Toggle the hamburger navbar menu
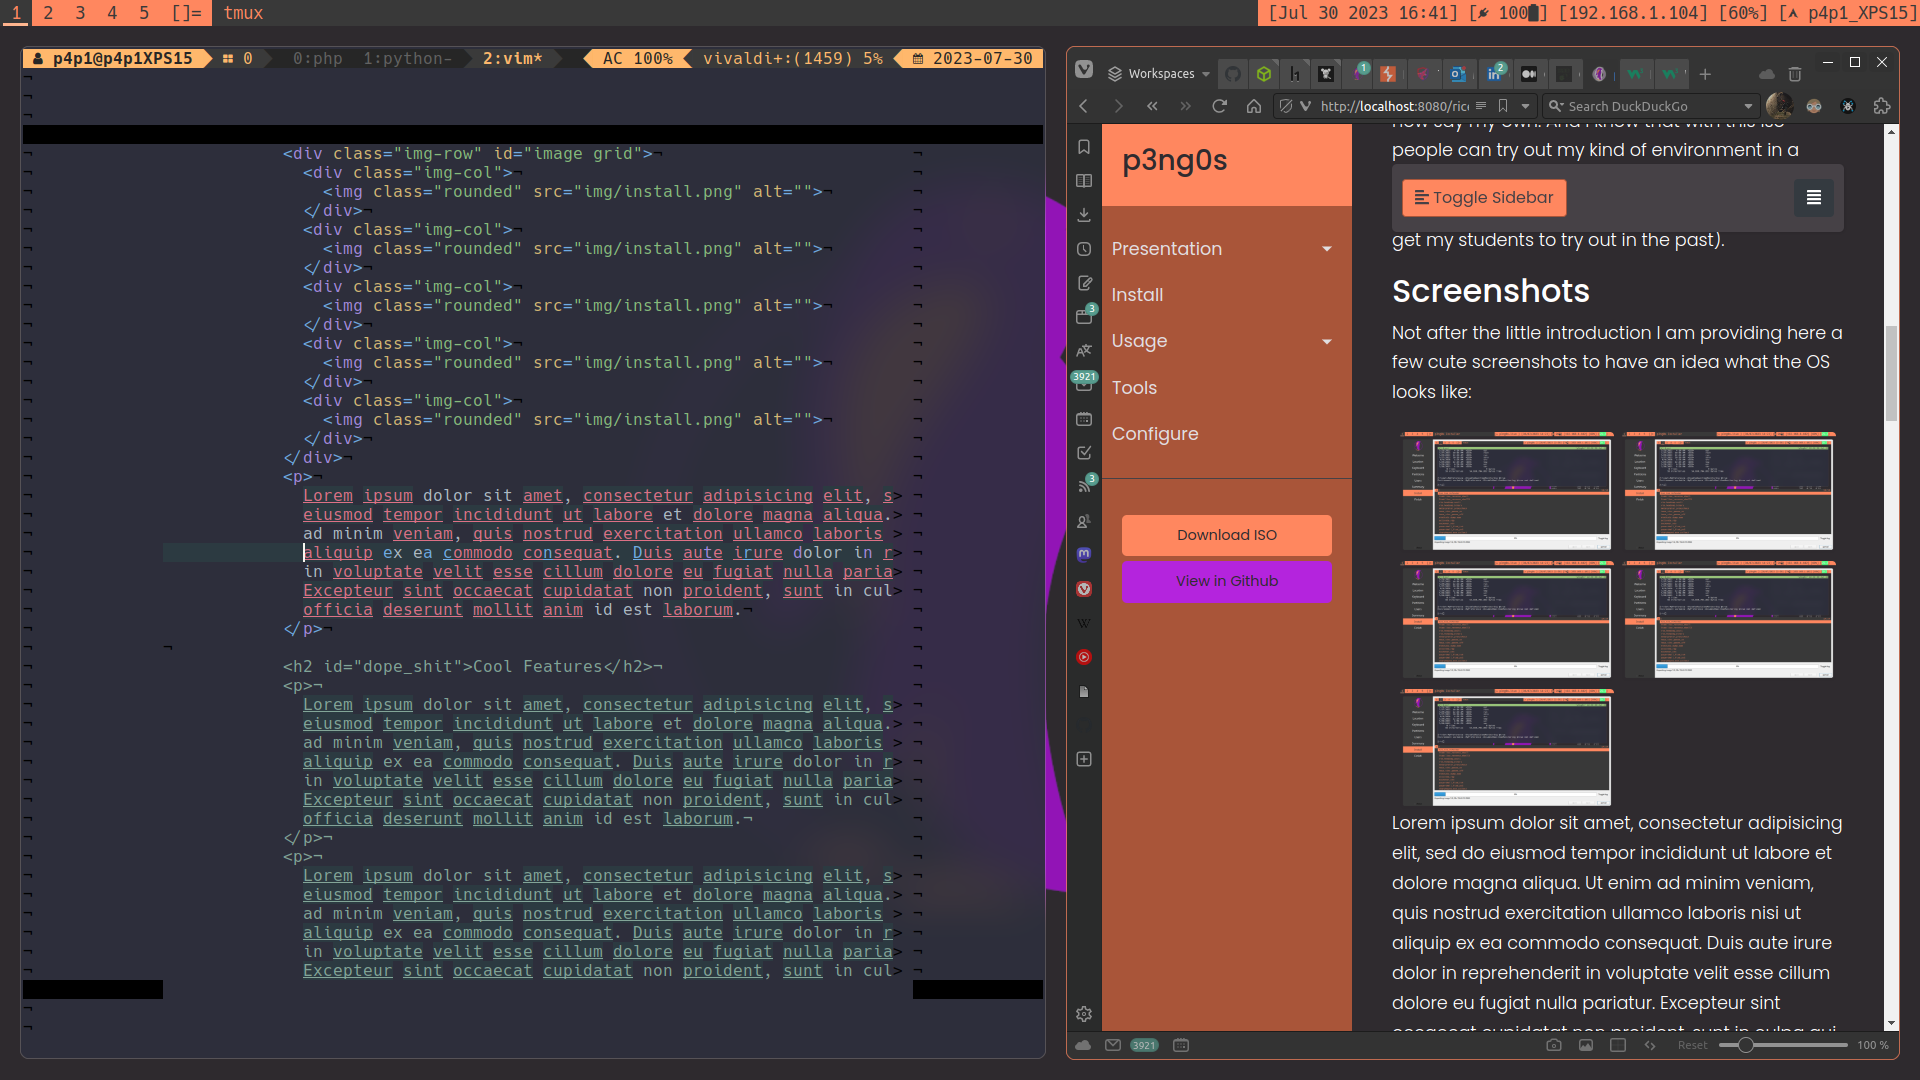1920x1080 pixels. point(1813,198)
